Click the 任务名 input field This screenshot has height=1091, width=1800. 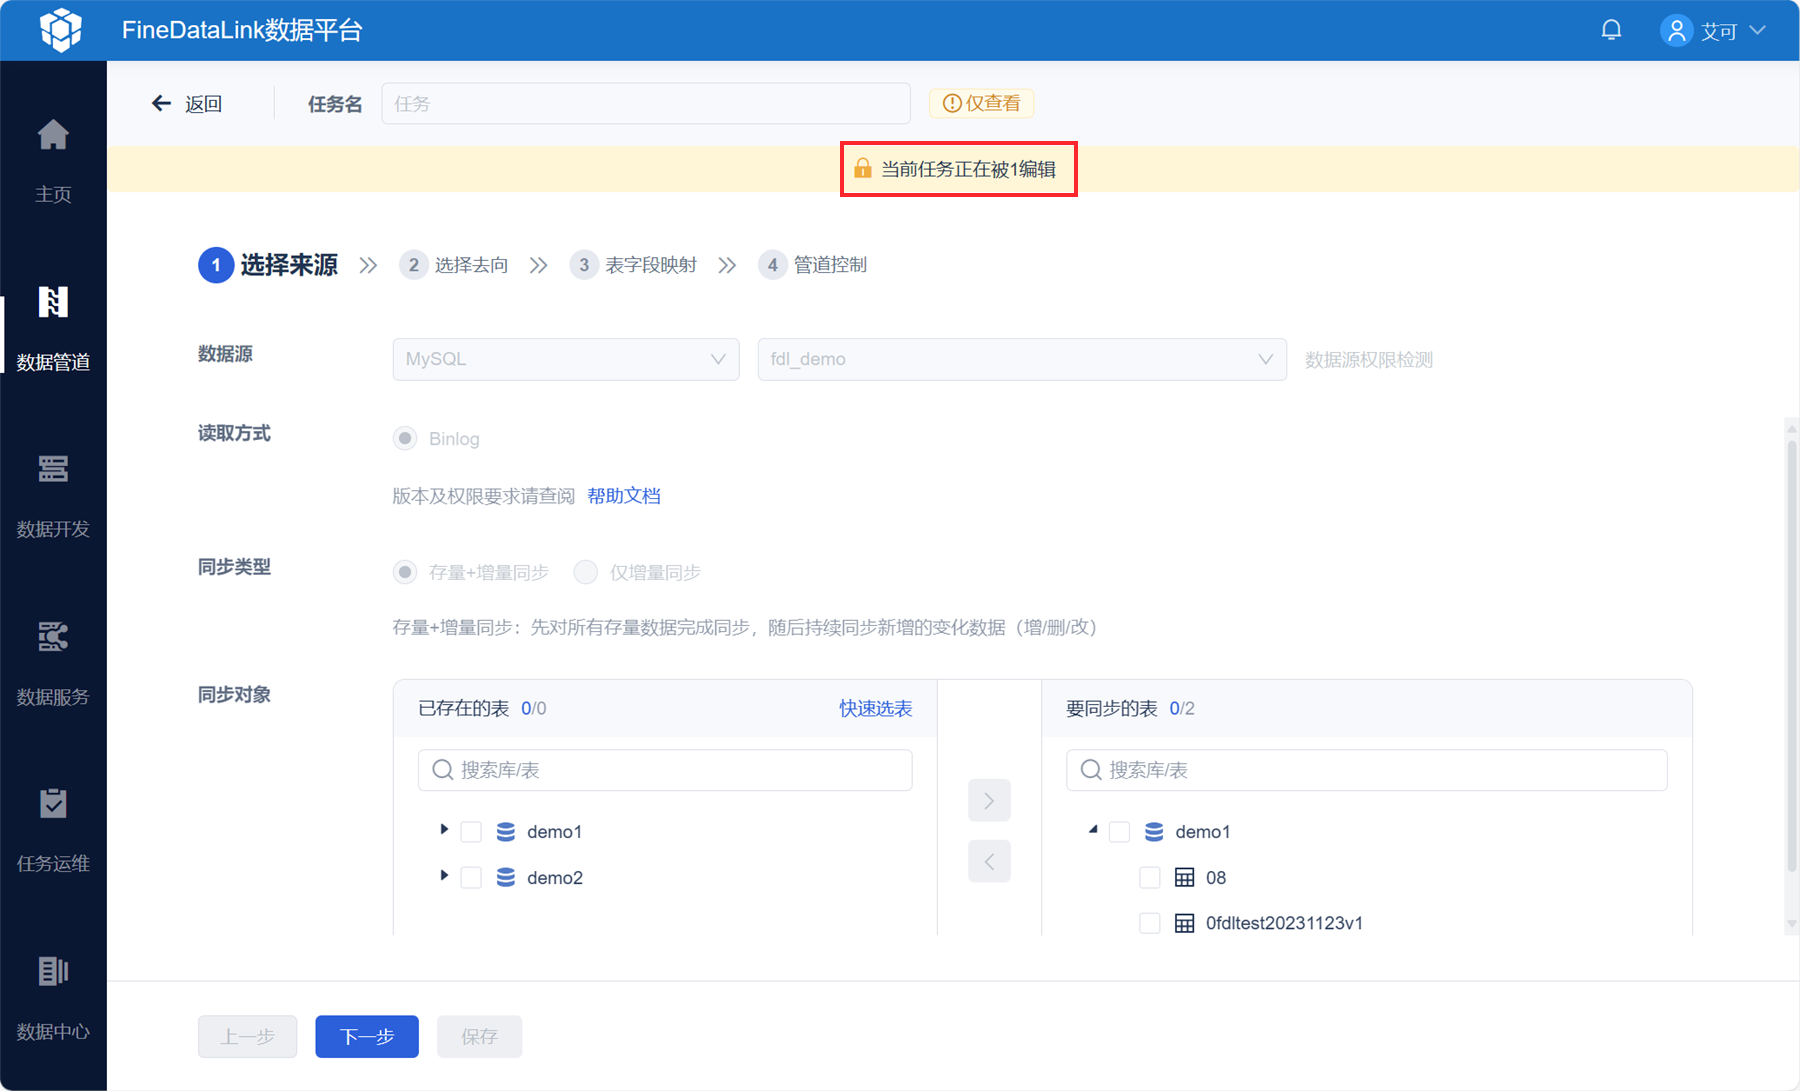pos(646,104)
